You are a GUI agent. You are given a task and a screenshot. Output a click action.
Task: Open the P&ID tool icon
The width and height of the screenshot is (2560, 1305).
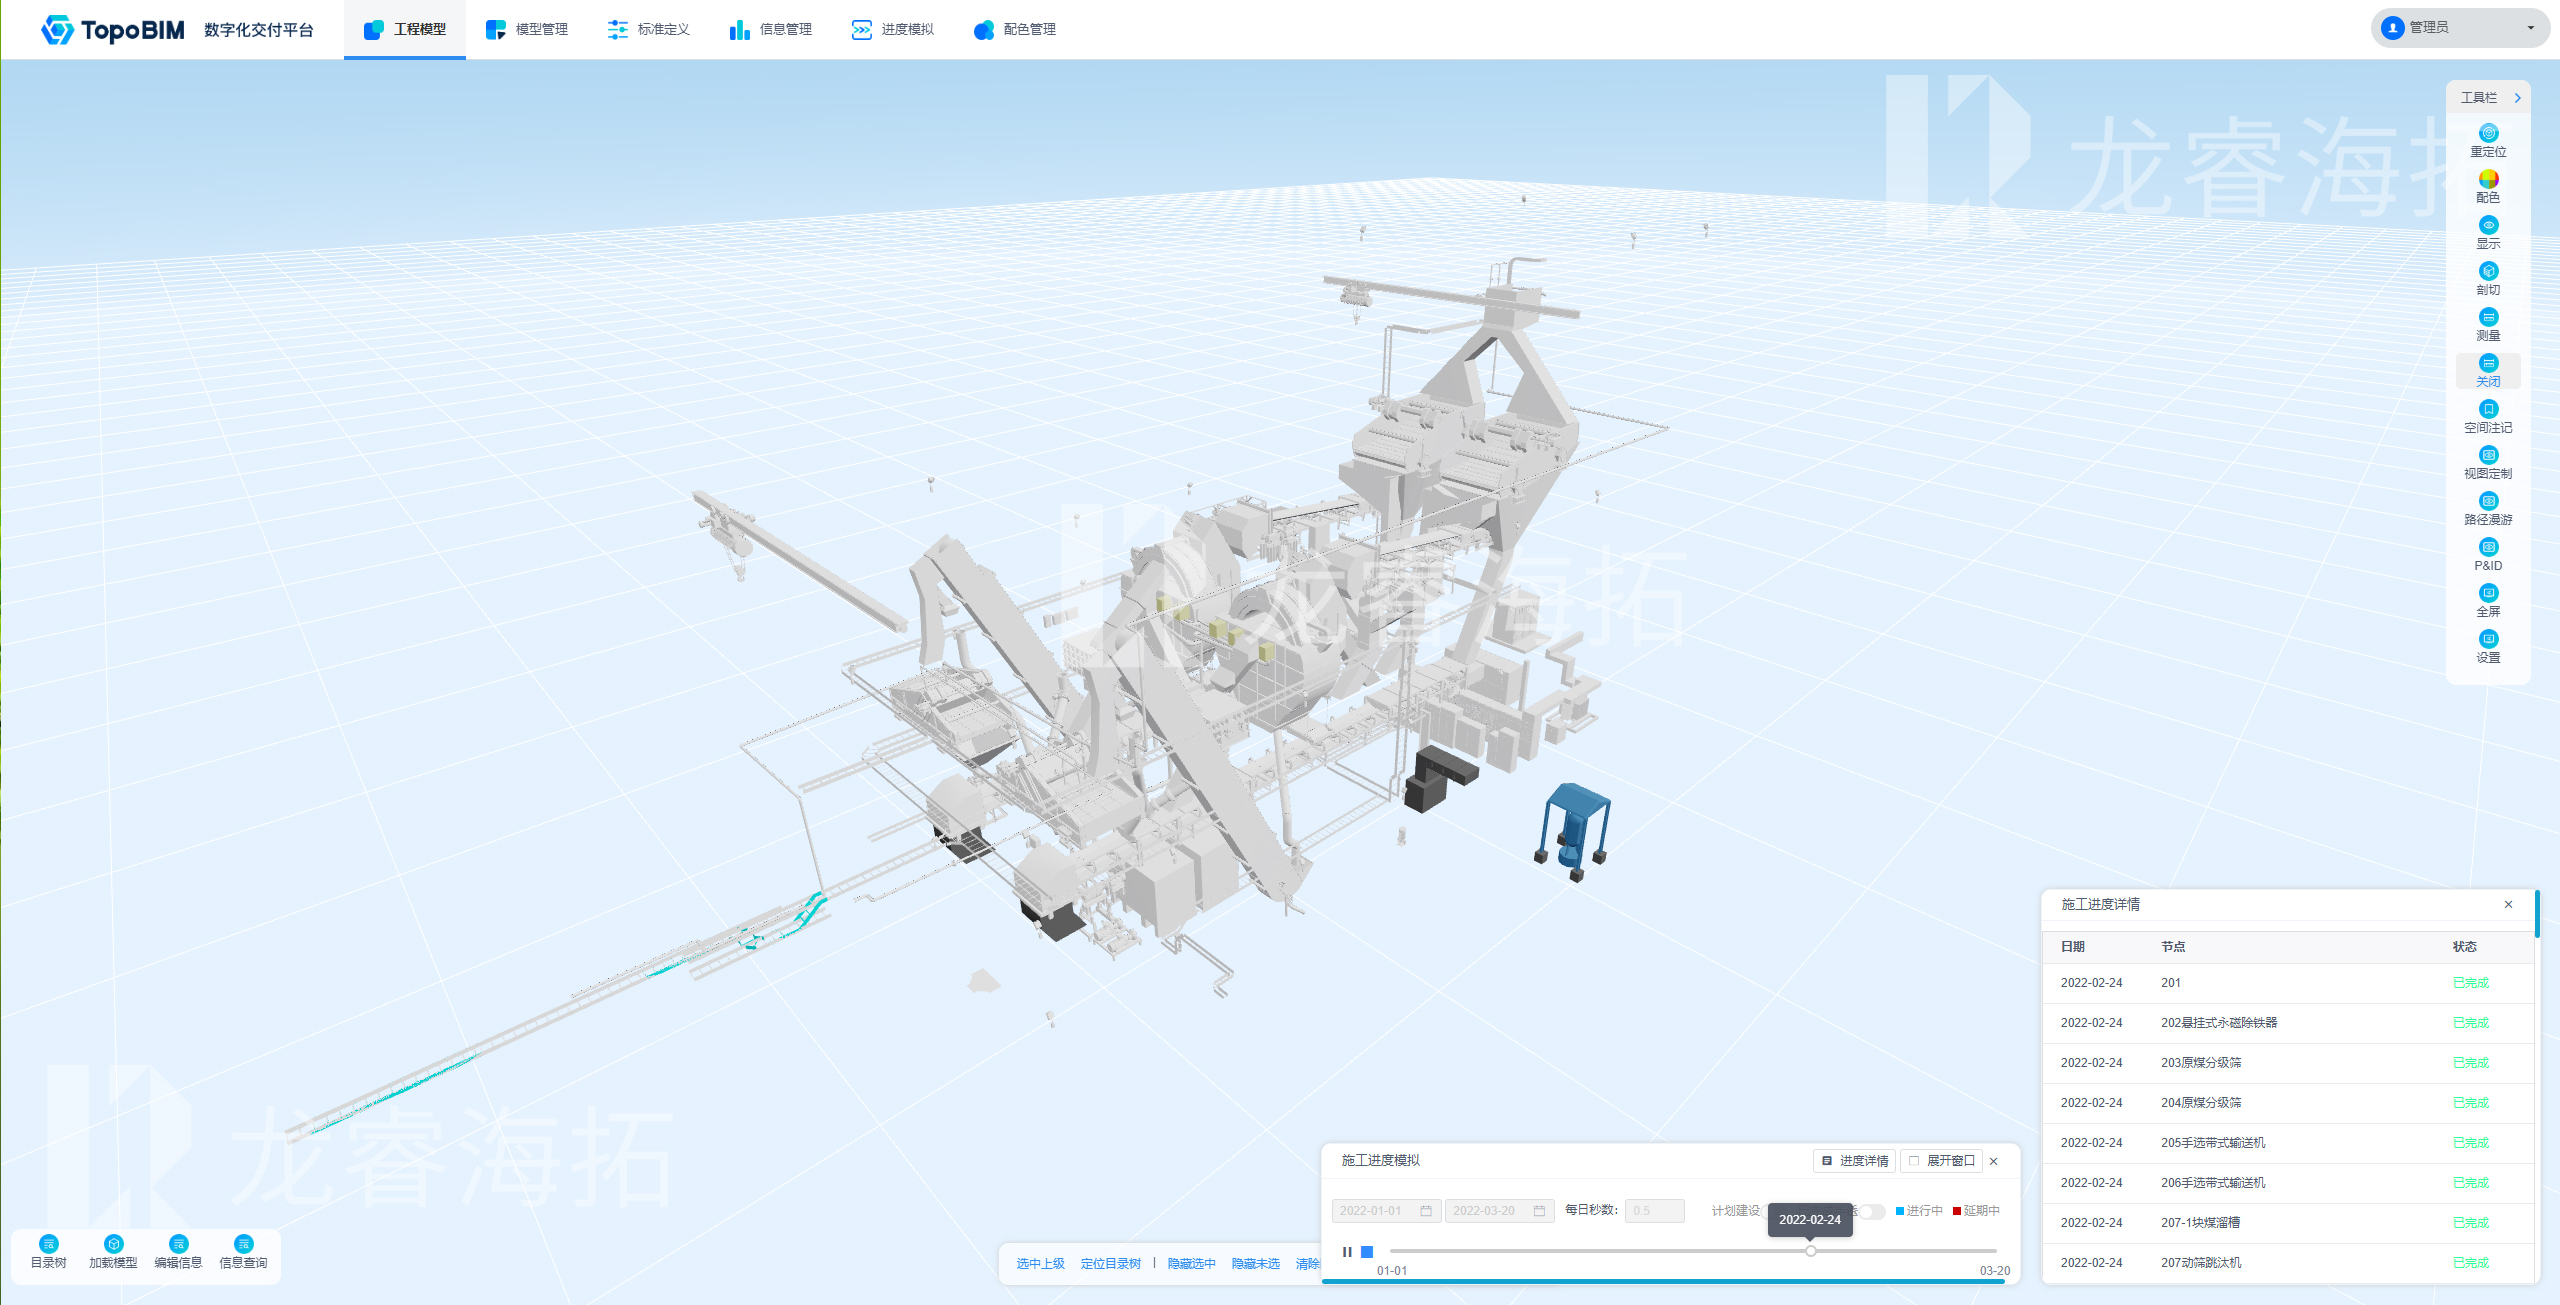coord(2488,547)
